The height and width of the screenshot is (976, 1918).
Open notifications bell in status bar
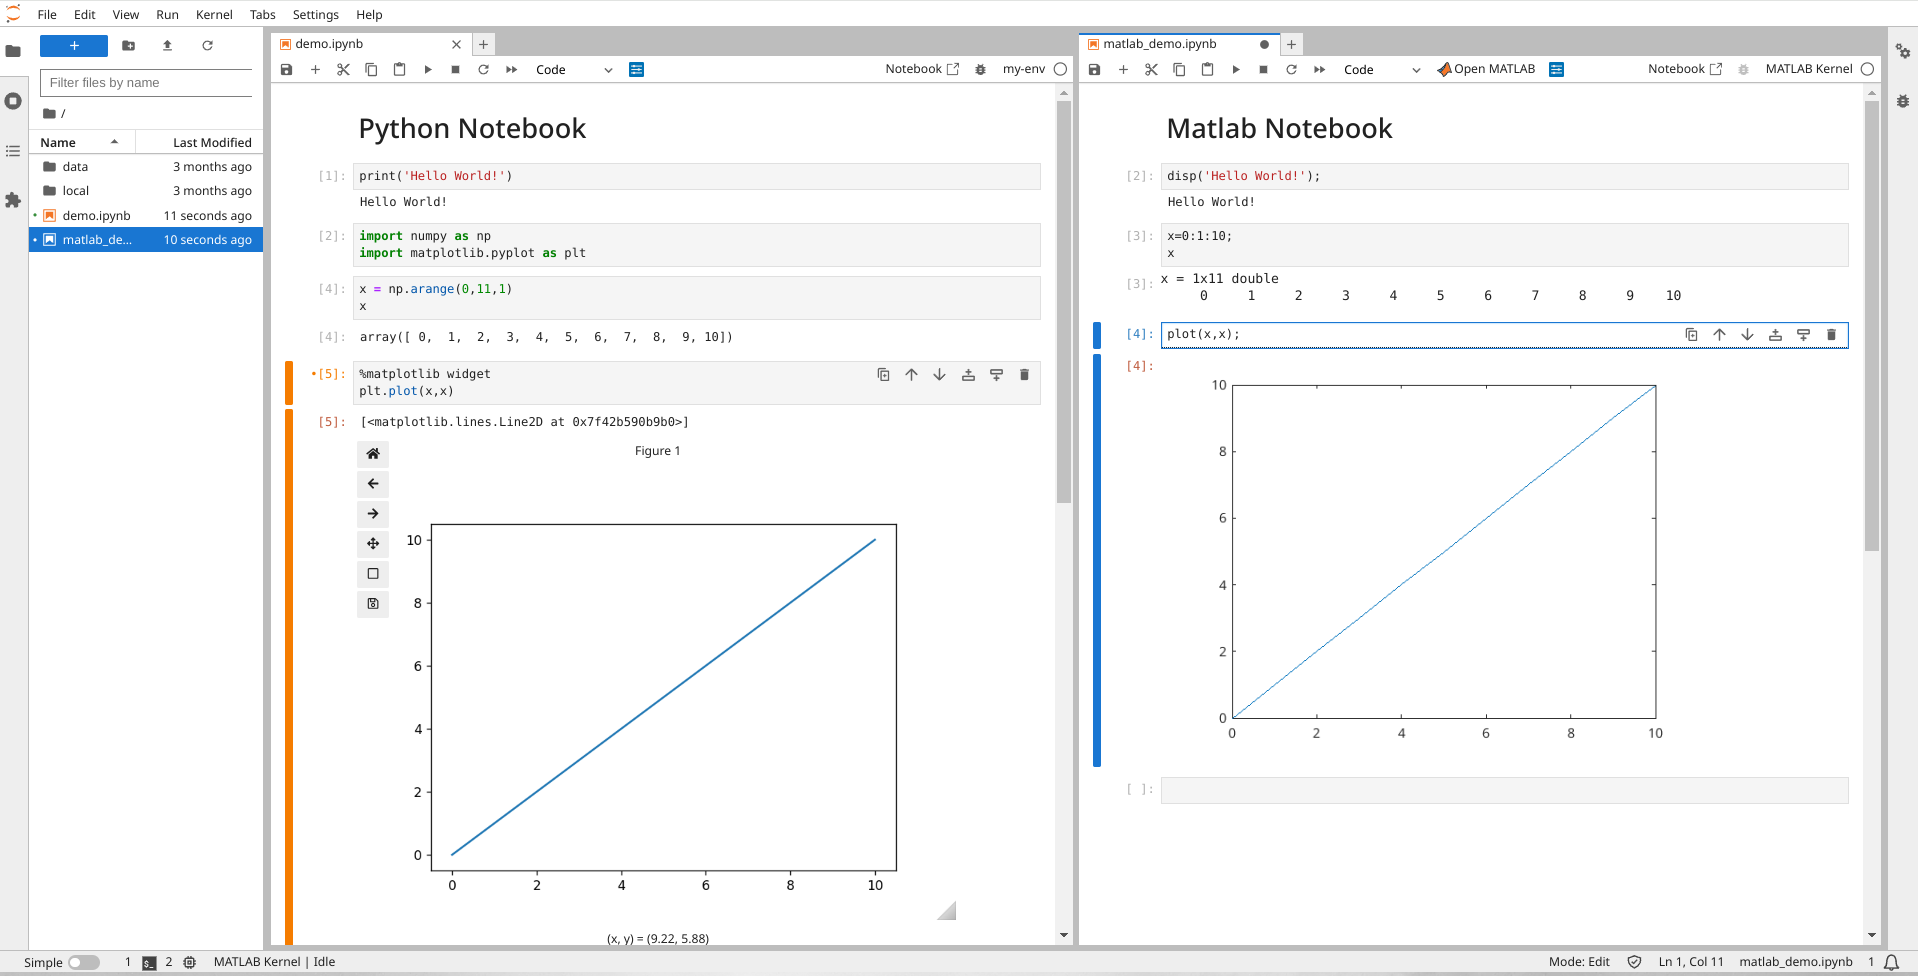(x=1891, y=962)
